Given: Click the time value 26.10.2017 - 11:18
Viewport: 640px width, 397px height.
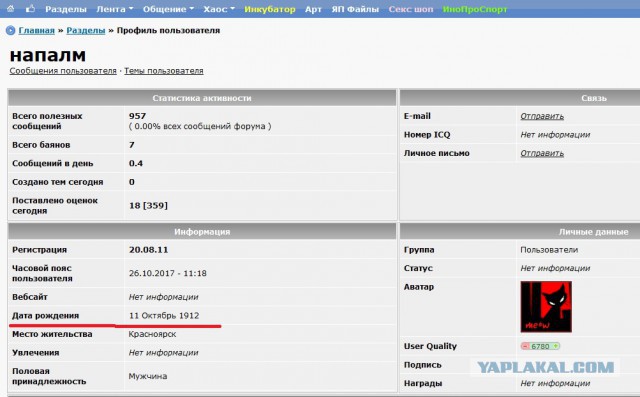Looking at the screenshot, I should coord(167,273).
